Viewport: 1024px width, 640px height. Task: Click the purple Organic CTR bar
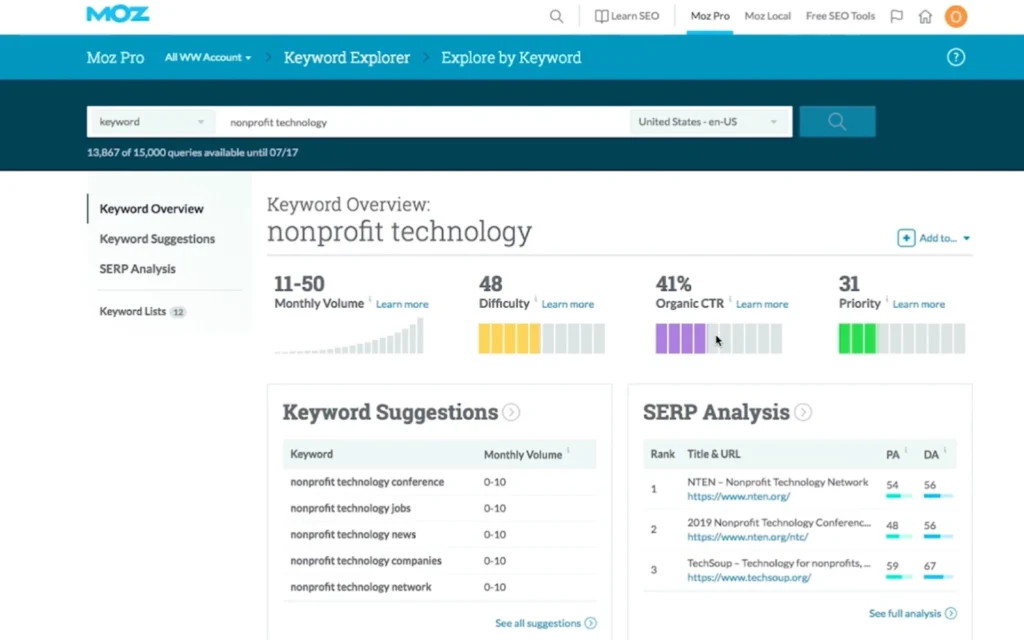point(718,338)
